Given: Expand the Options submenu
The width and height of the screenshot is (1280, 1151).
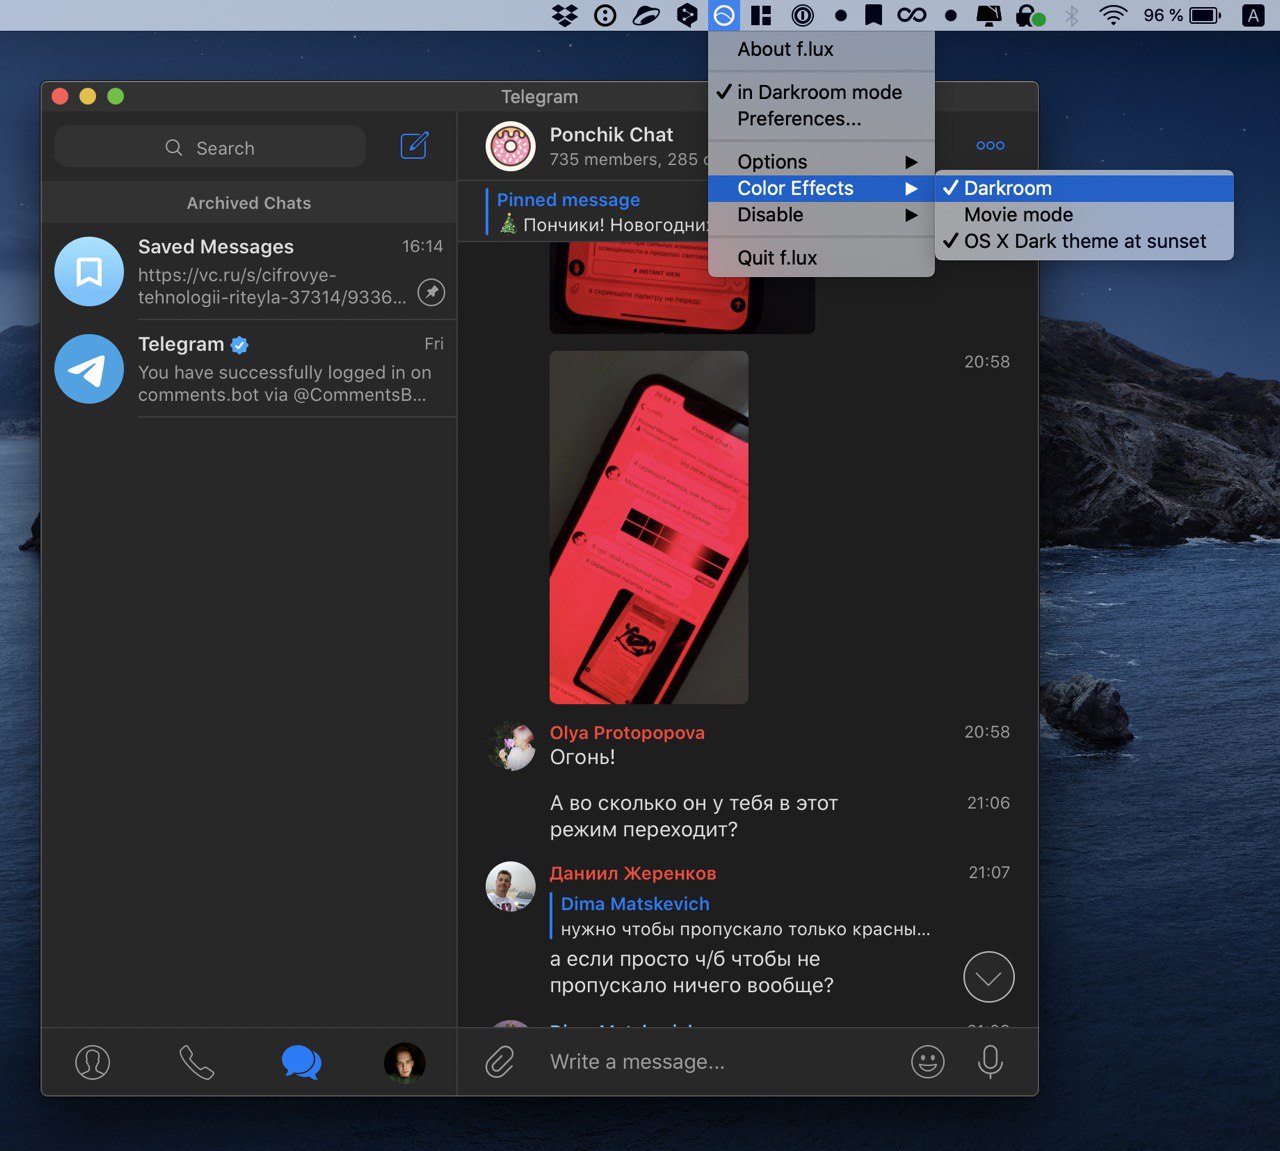Looking at the screenshot, I should pos(821,162).
